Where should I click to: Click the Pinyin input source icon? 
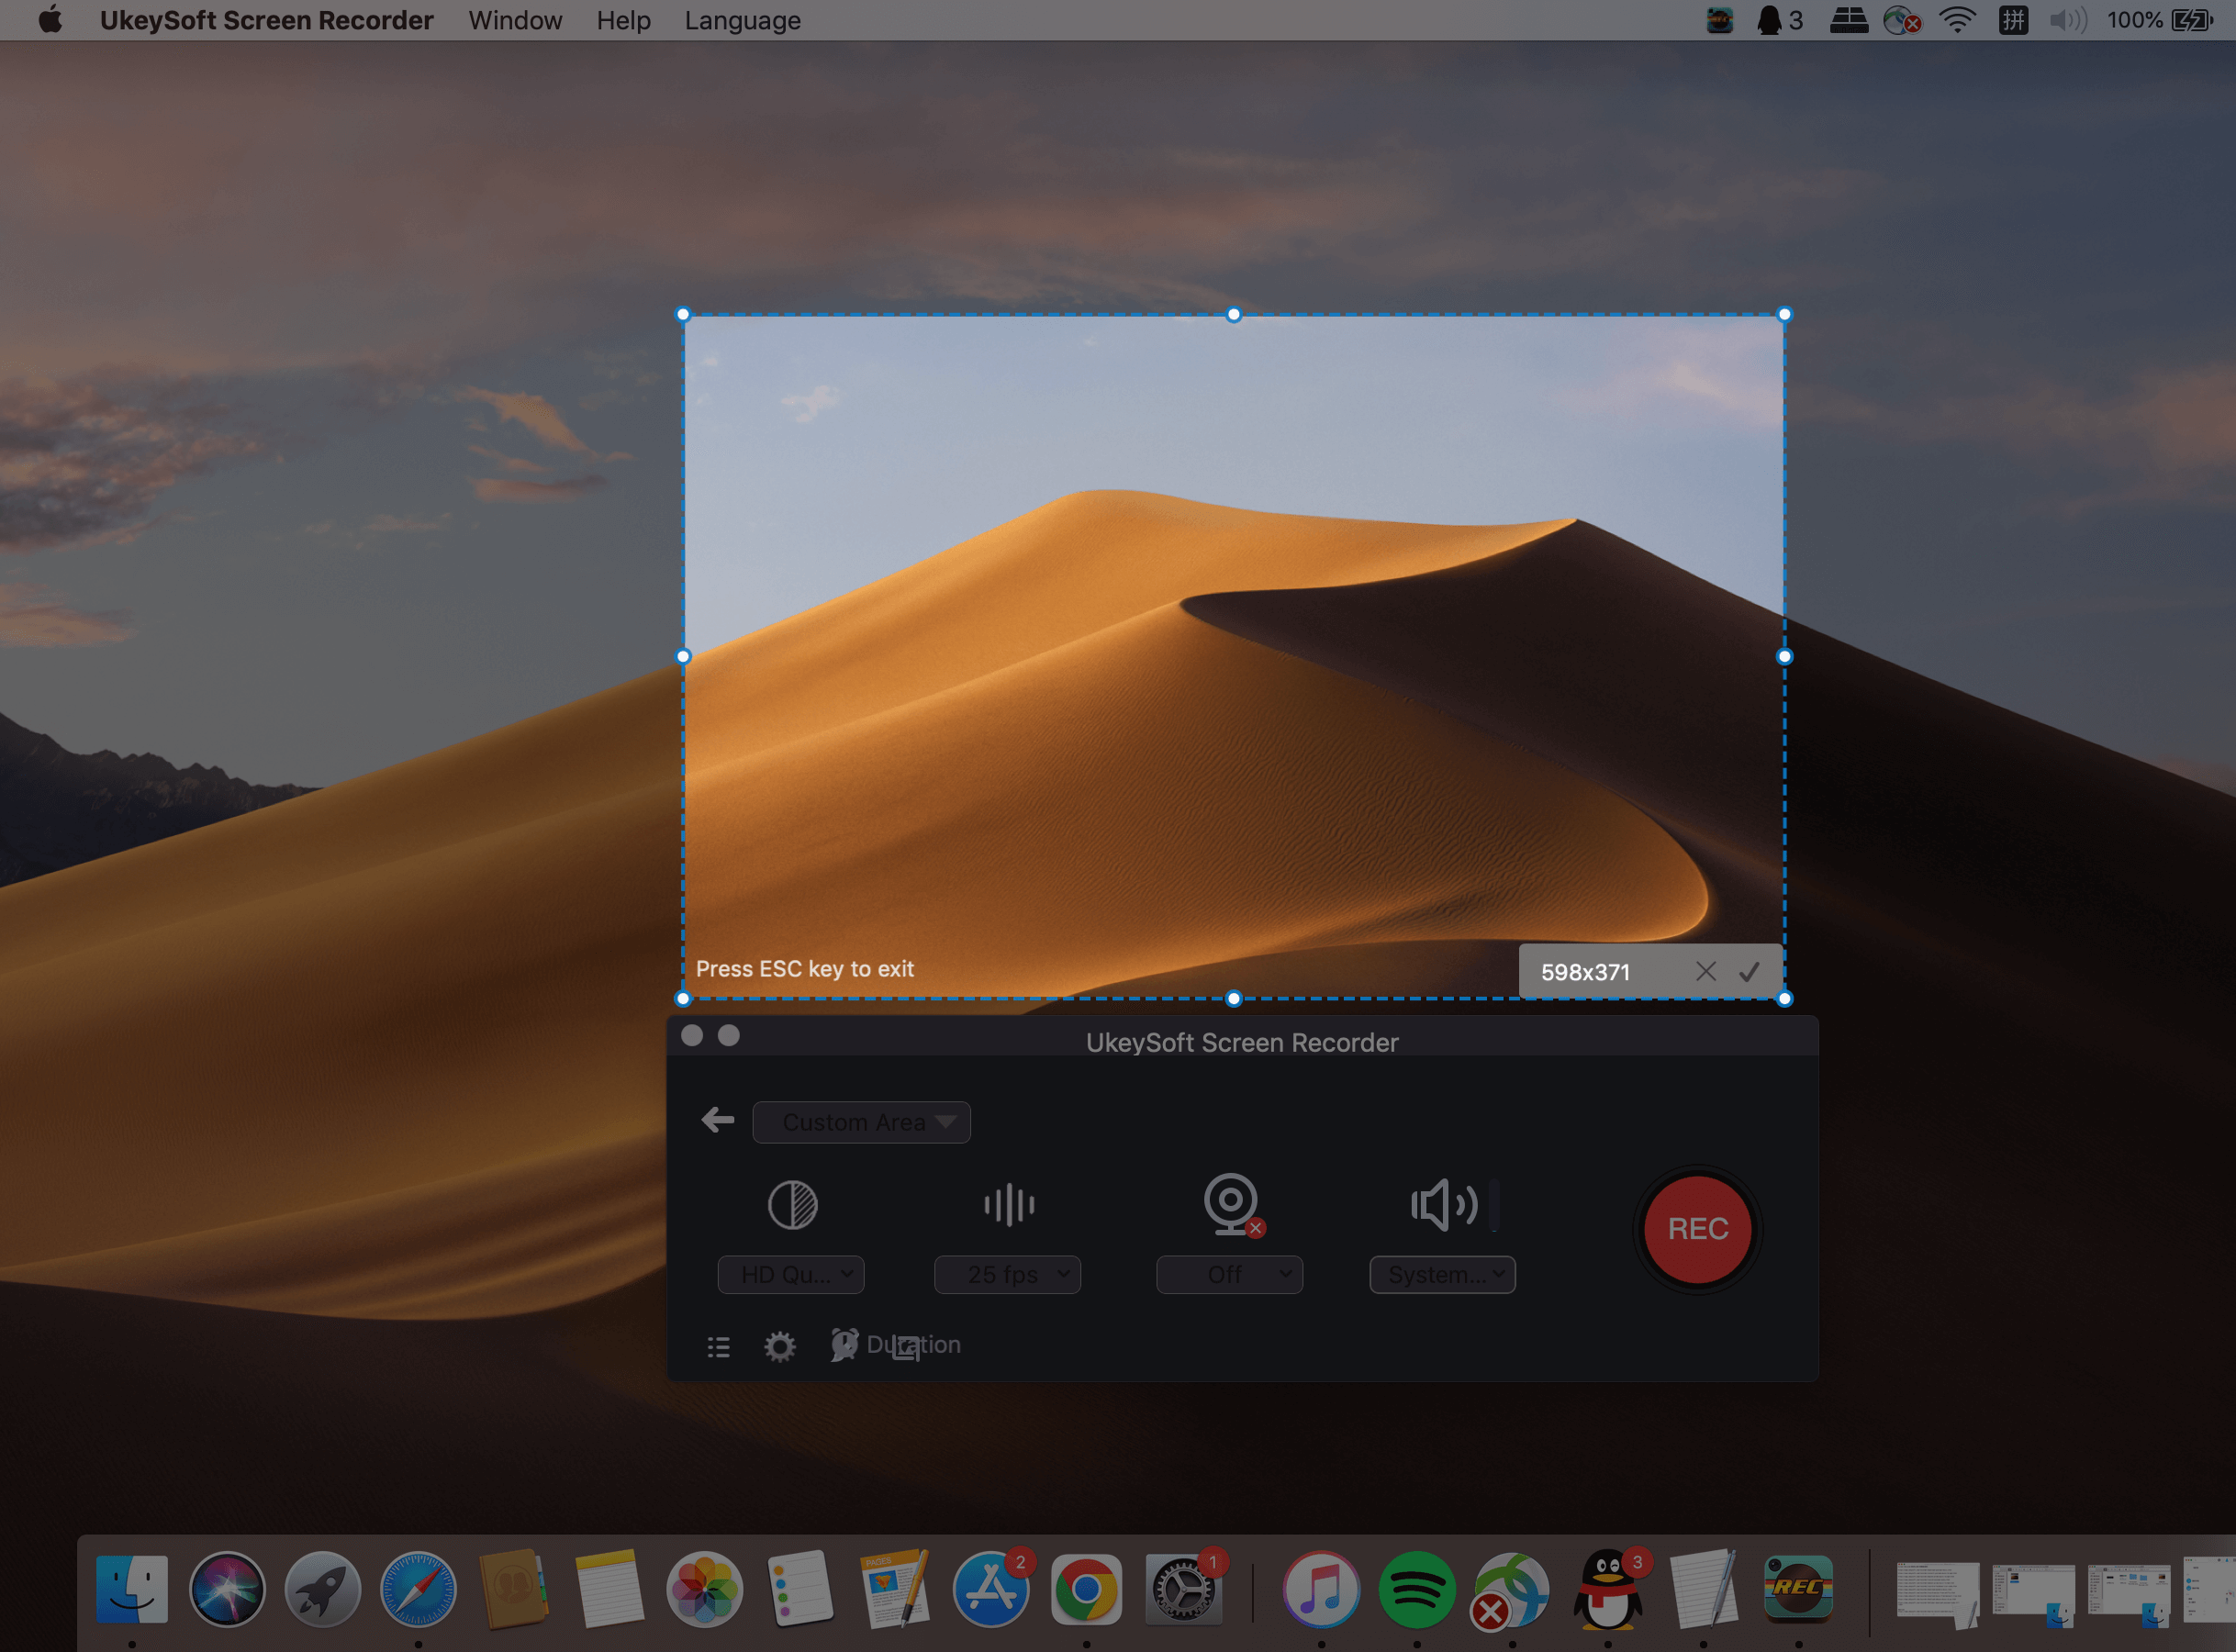tap(2013, 20)
